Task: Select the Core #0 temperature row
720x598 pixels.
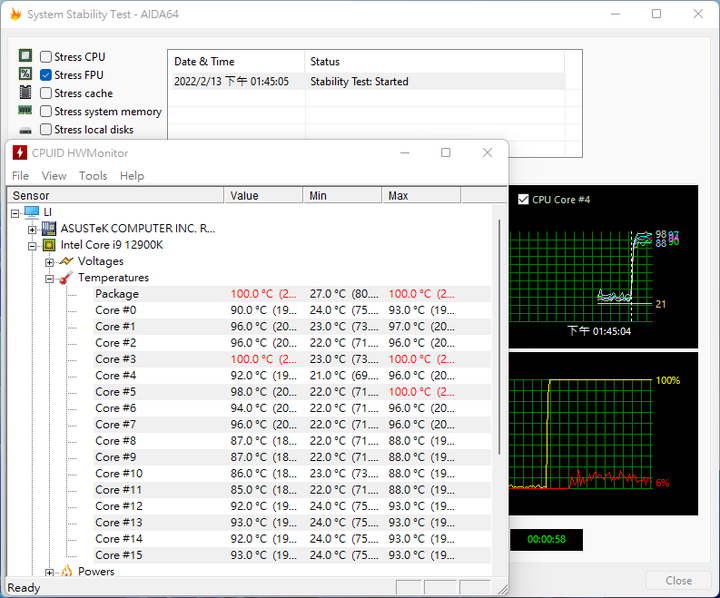Action: pyautogui.click(x=292, y=310)
